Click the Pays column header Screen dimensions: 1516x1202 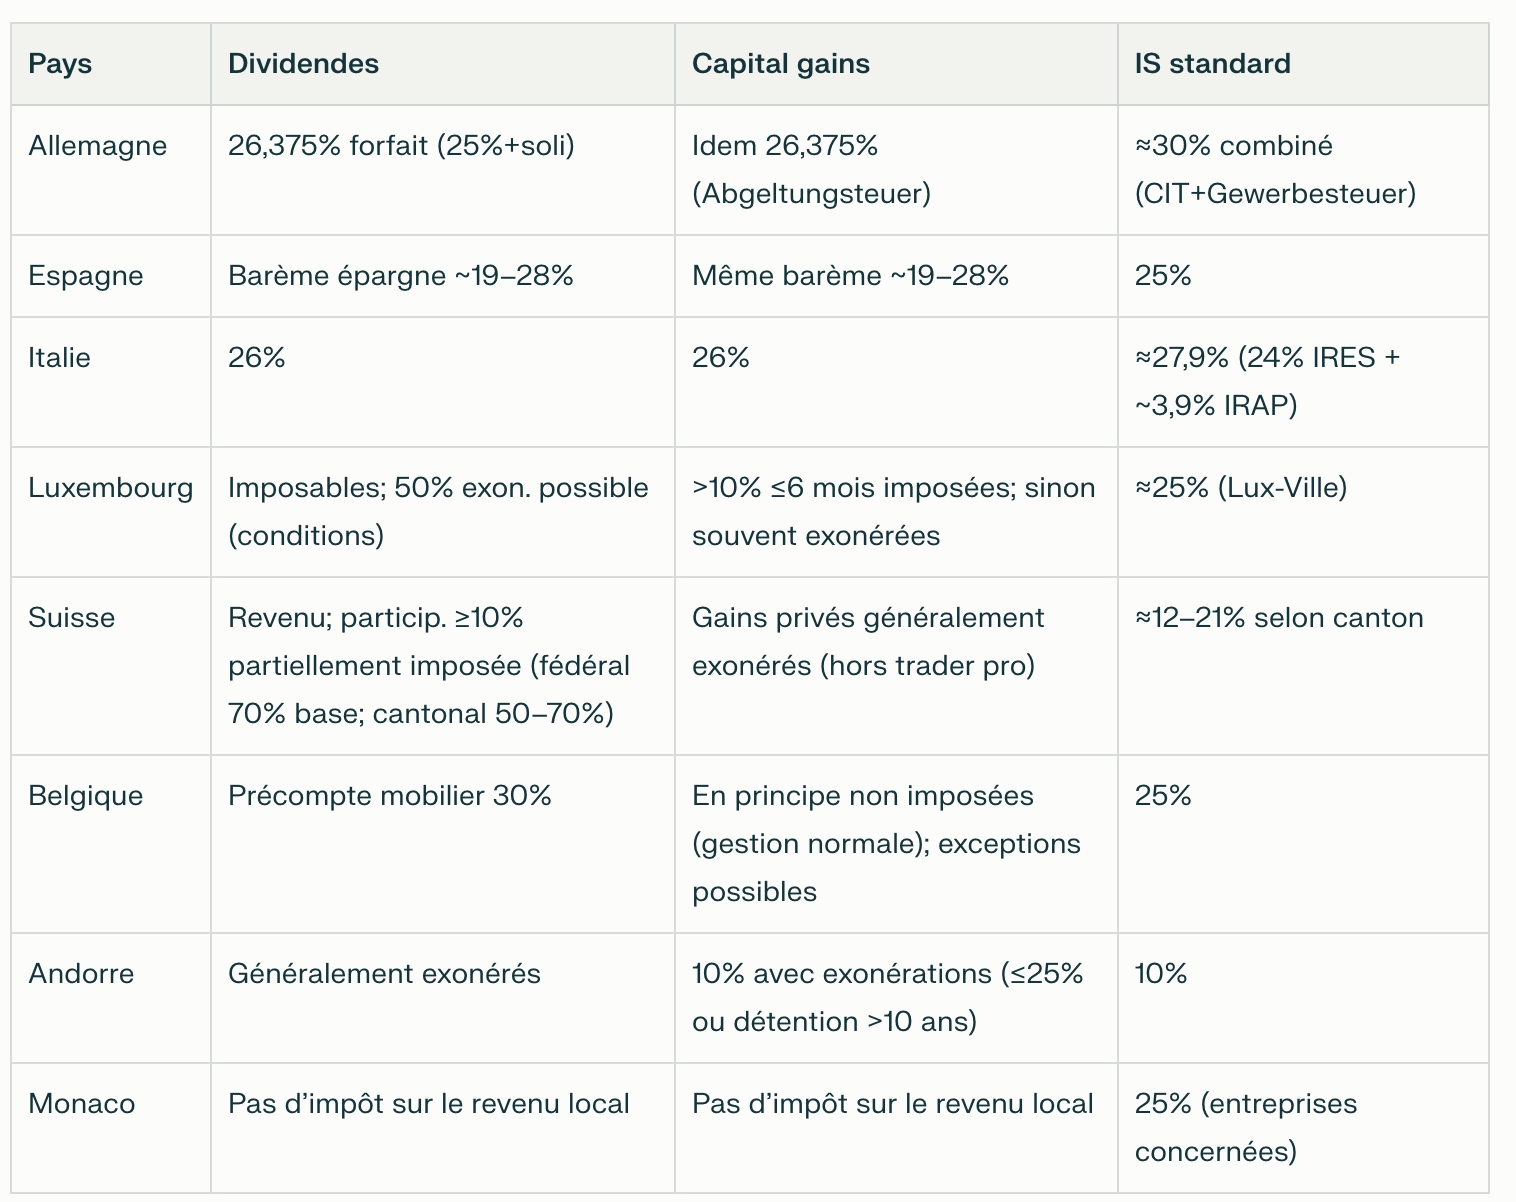click(x=60, y=64)
